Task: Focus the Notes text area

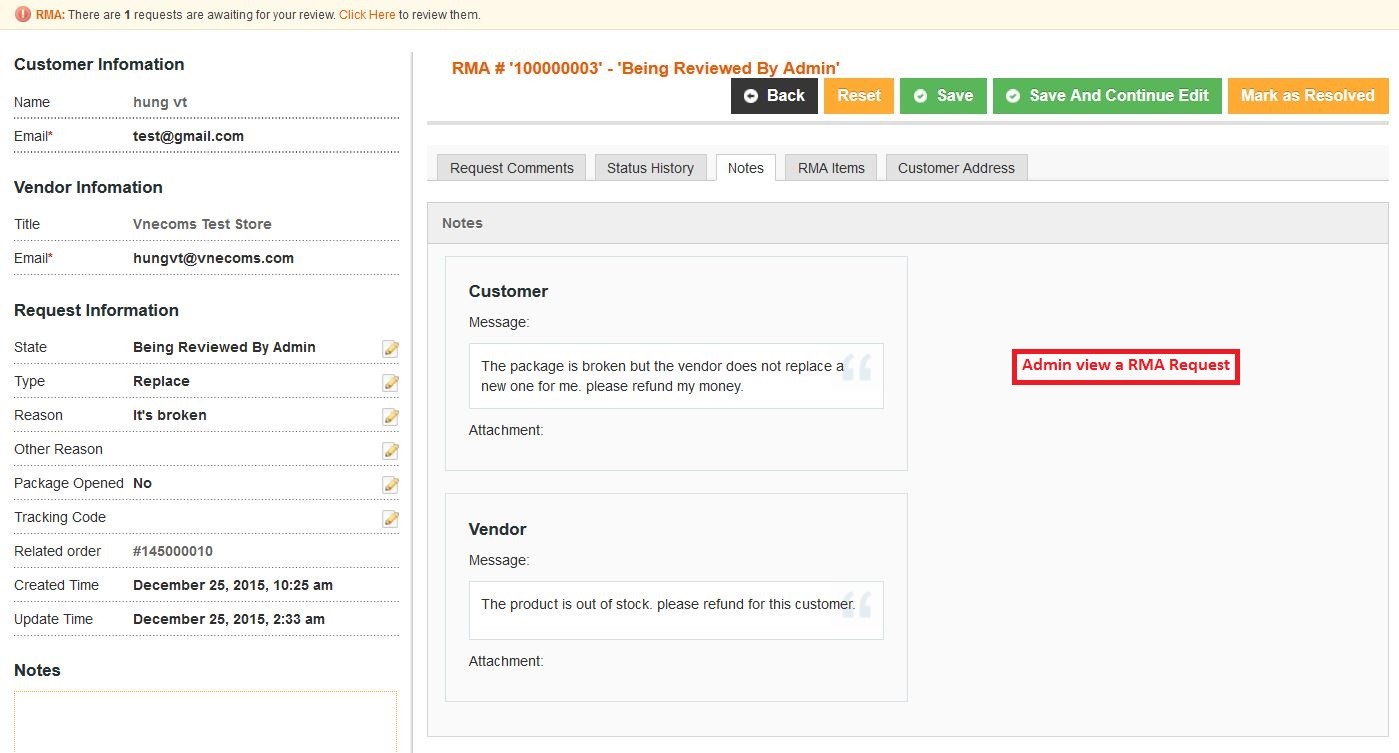Action: point(205,722)
